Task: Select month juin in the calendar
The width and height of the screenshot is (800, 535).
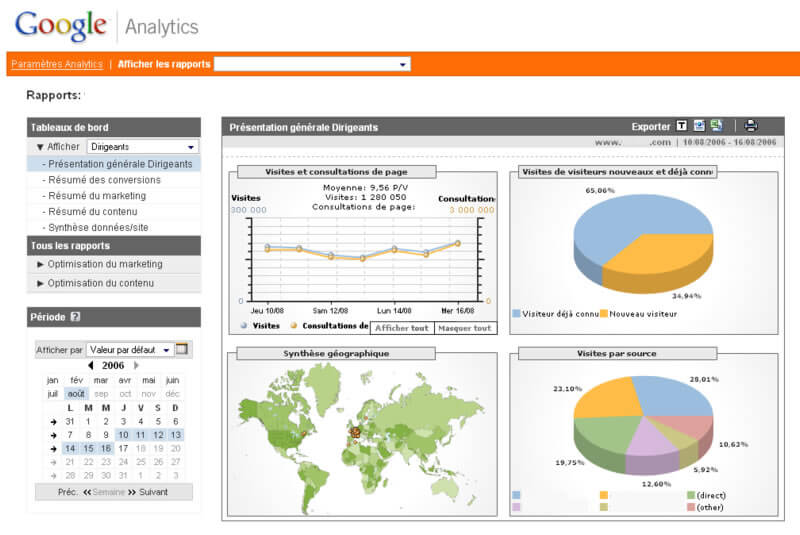Action: [172, 380]
